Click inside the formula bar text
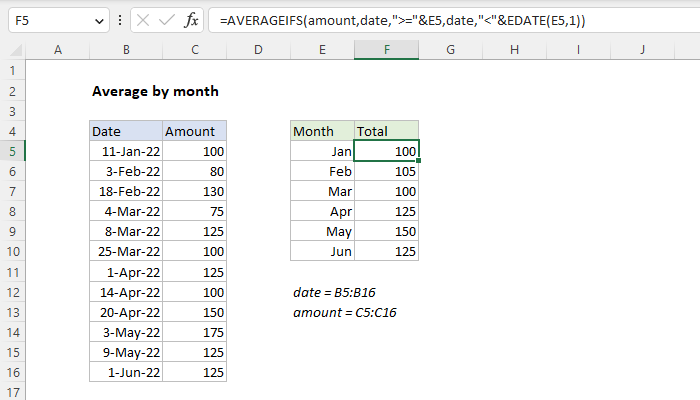The width and height of the screenshot is (700, 400). pyautogui.click(x=402, y=21)
